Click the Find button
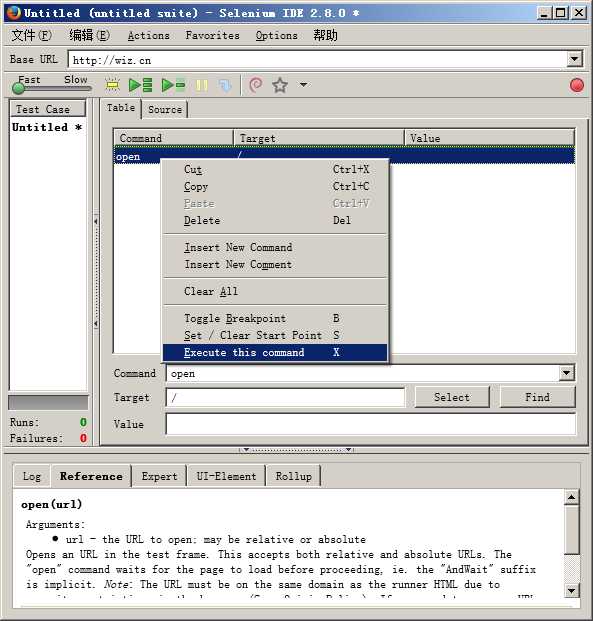This screenshot has height=621, width=593. 538,397
